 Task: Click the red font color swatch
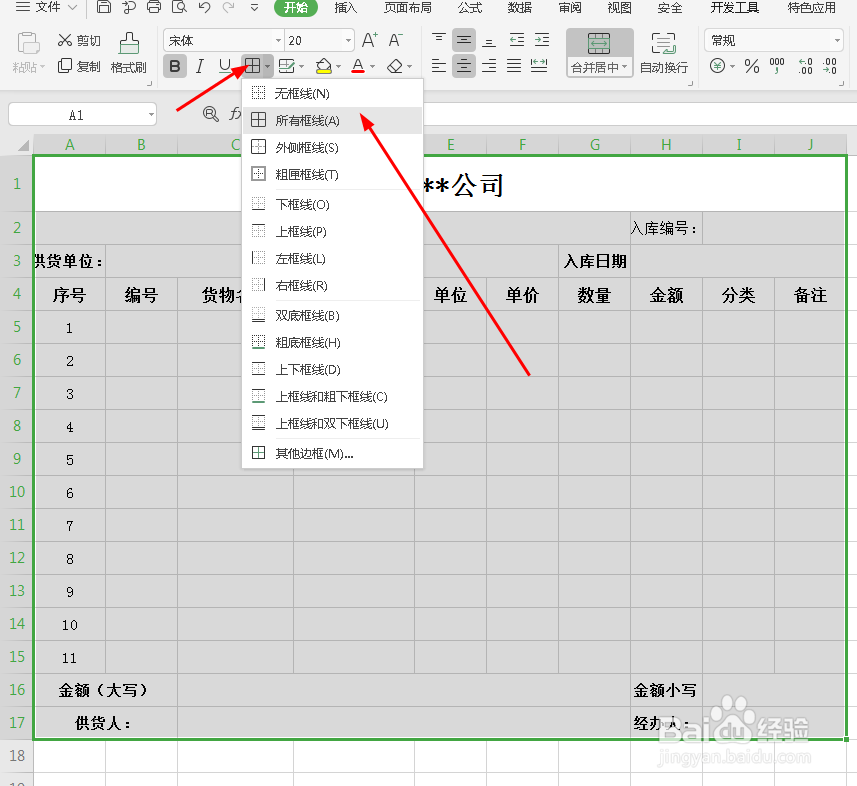[x=357, y=70]
